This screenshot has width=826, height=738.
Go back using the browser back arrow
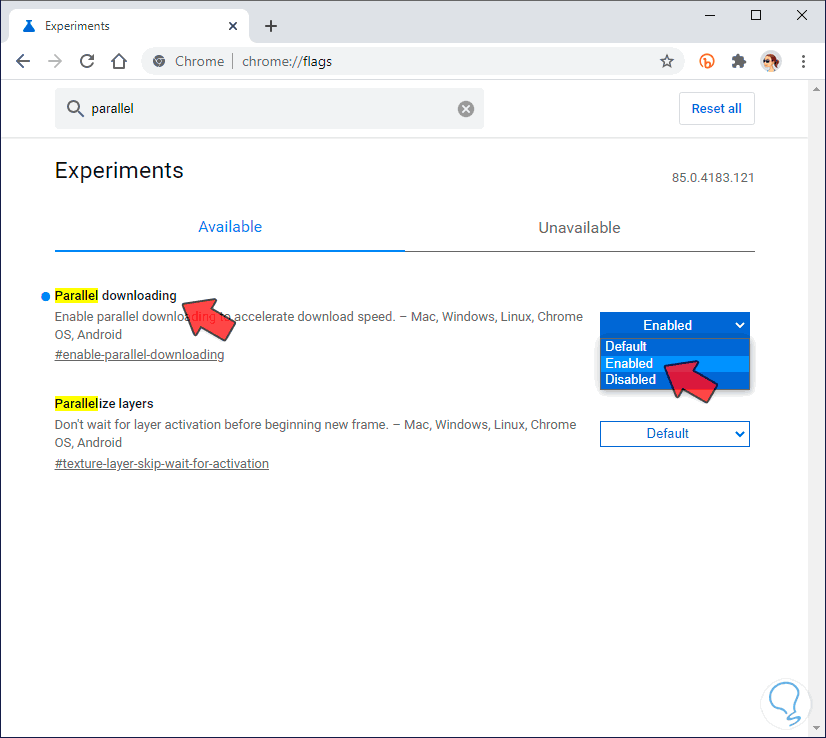[23, 61]
